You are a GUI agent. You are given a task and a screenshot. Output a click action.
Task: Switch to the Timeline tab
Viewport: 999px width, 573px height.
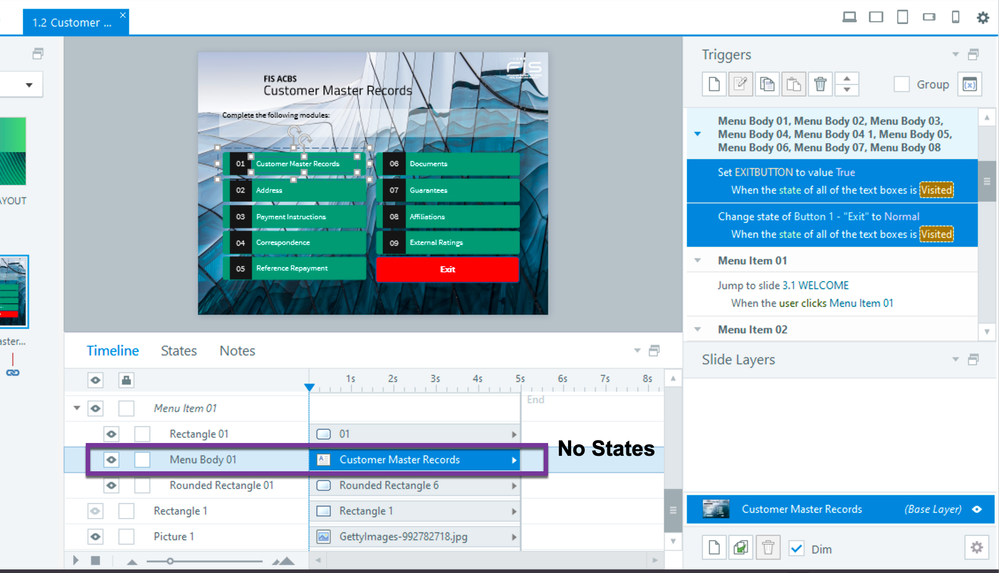pos(113,351)
